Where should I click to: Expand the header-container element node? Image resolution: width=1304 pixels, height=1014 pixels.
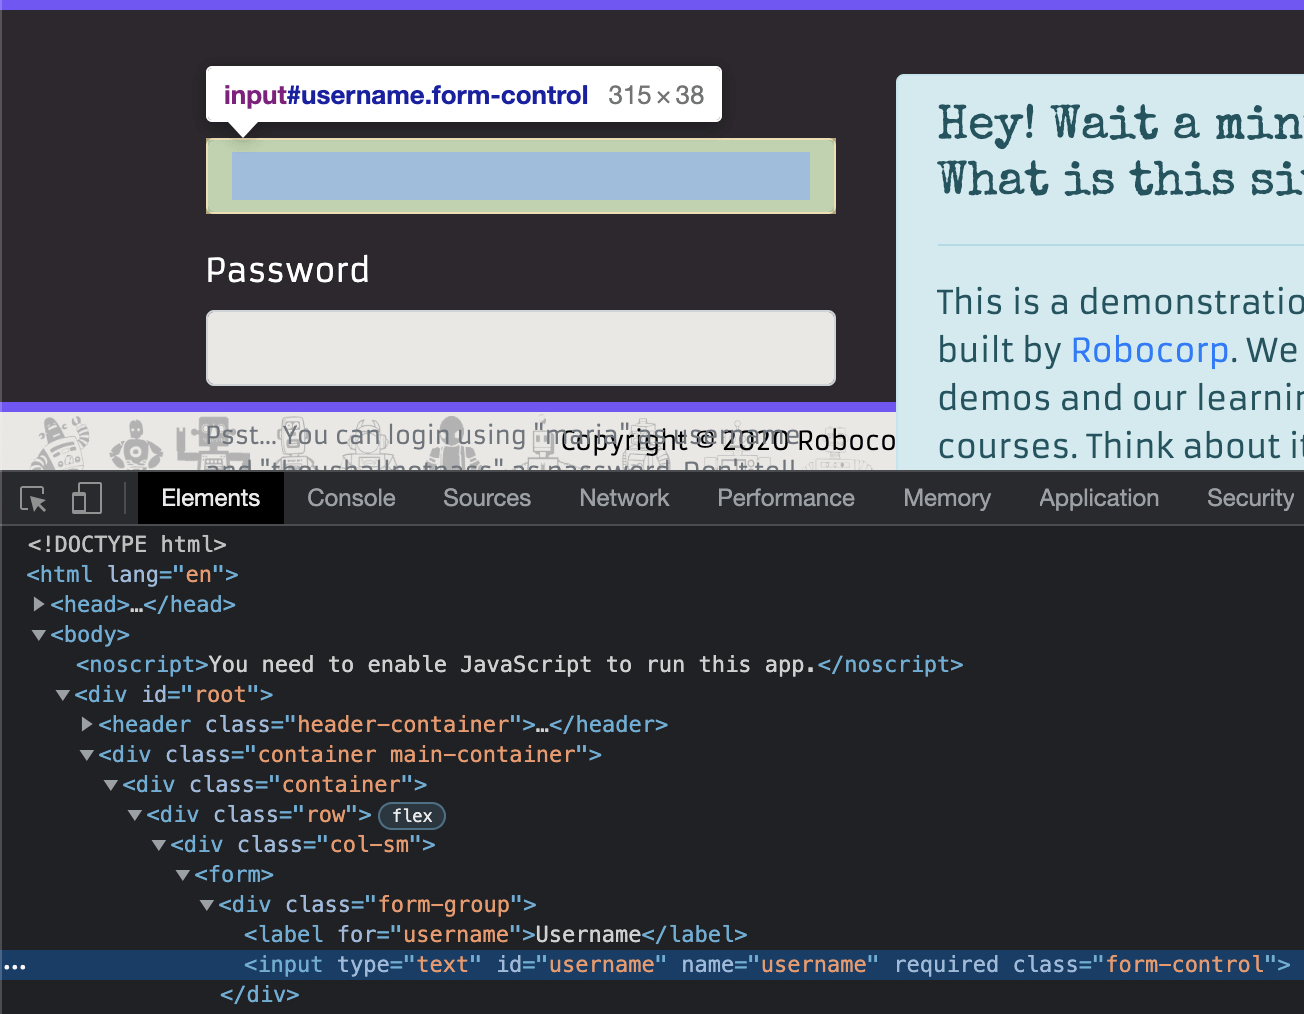[x=86, y=724]
